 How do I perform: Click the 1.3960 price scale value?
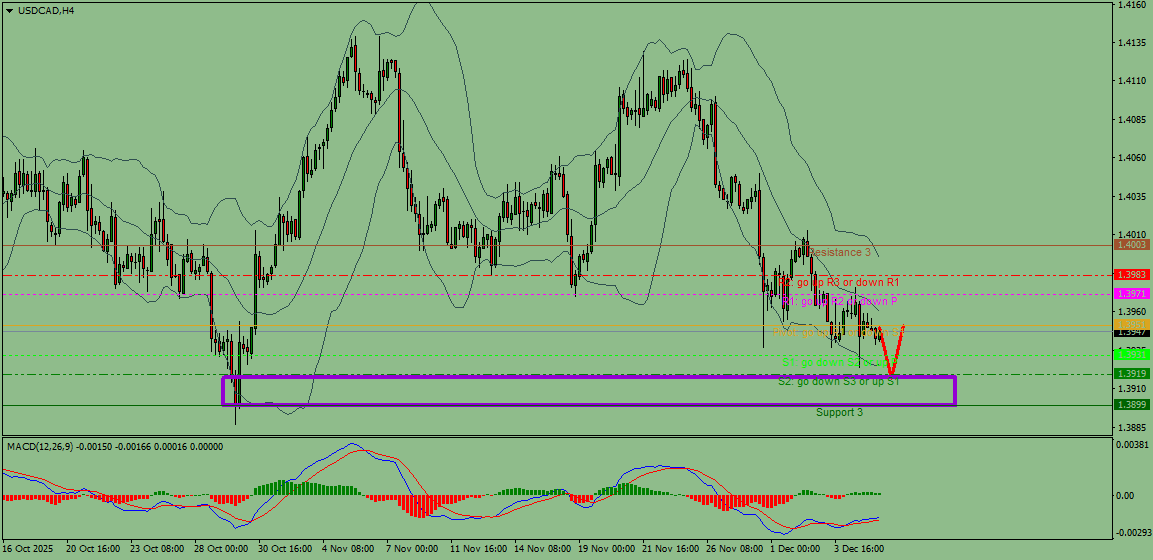coord(1130,311)
